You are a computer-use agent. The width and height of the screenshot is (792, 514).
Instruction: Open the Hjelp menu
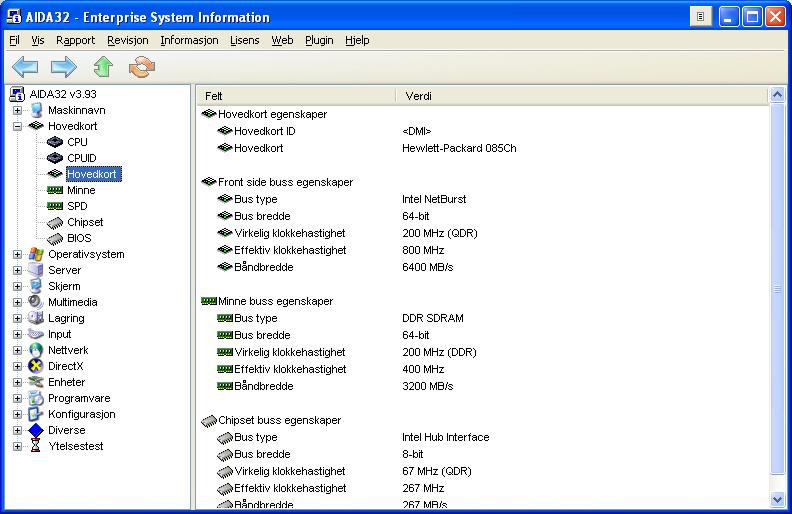357,40
